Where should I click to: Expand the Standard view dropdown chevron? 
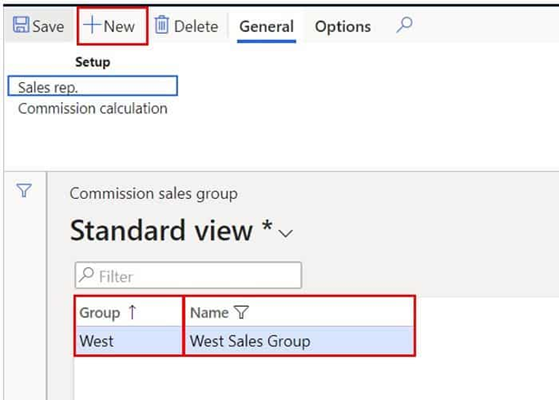tap(286, 234)
